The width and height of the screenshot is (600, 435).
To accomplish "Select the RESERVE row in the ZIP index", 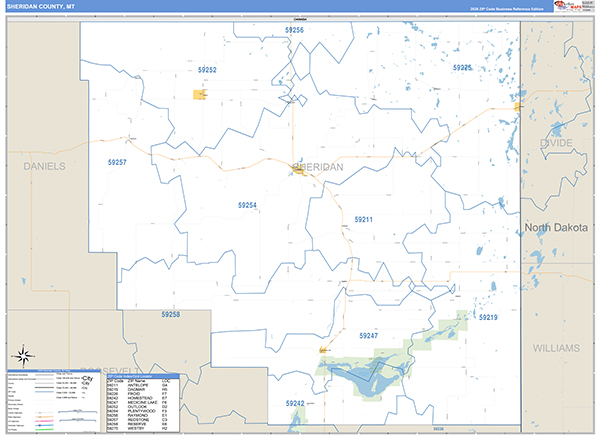I will [x=143, y=424].
